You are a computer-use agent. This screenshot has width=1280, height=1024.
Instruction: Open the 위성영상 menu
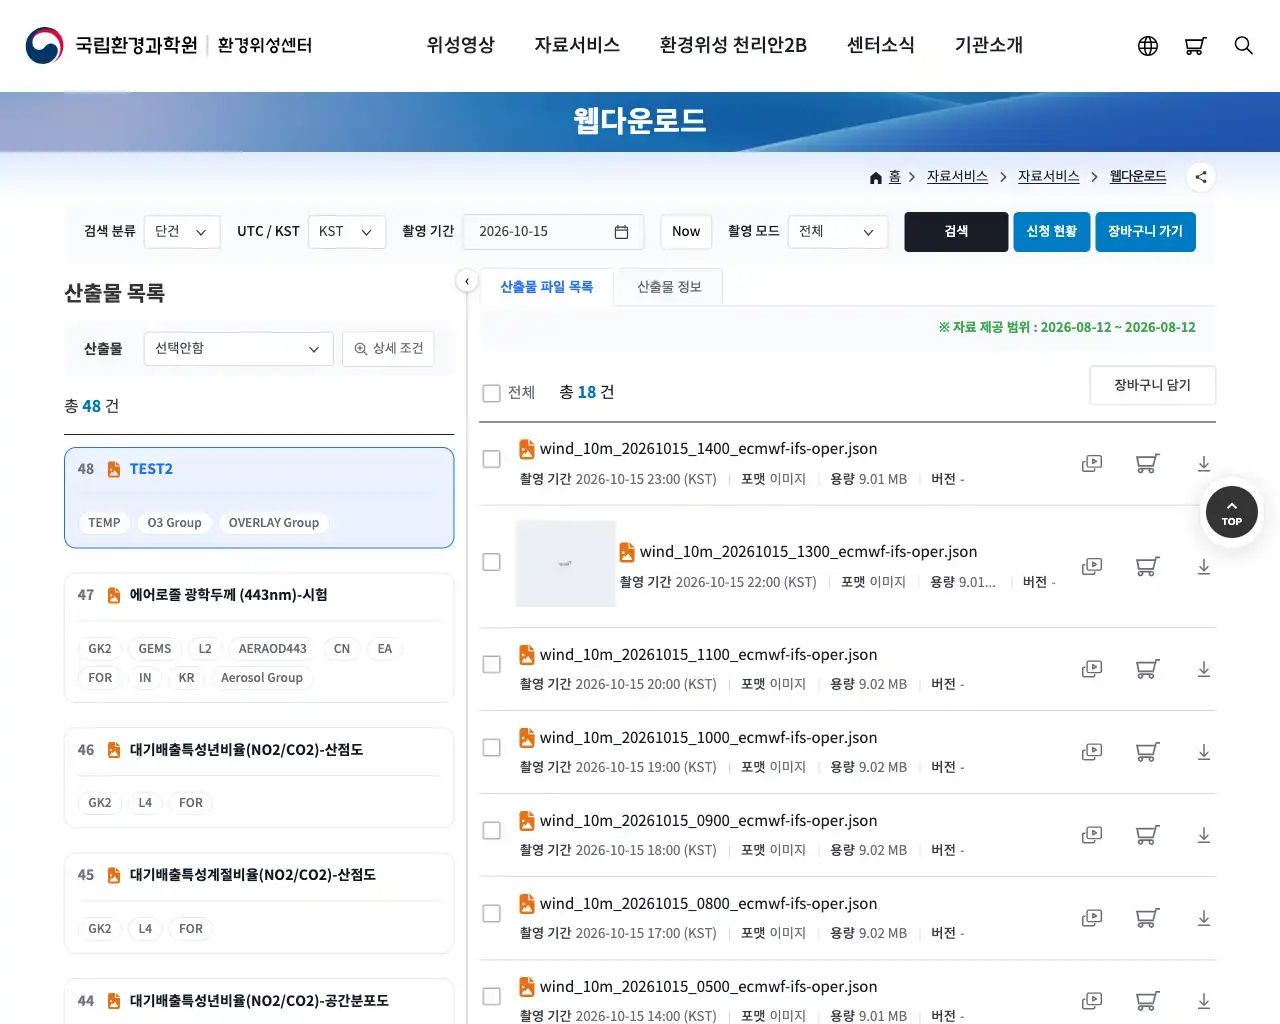(461, 45)
